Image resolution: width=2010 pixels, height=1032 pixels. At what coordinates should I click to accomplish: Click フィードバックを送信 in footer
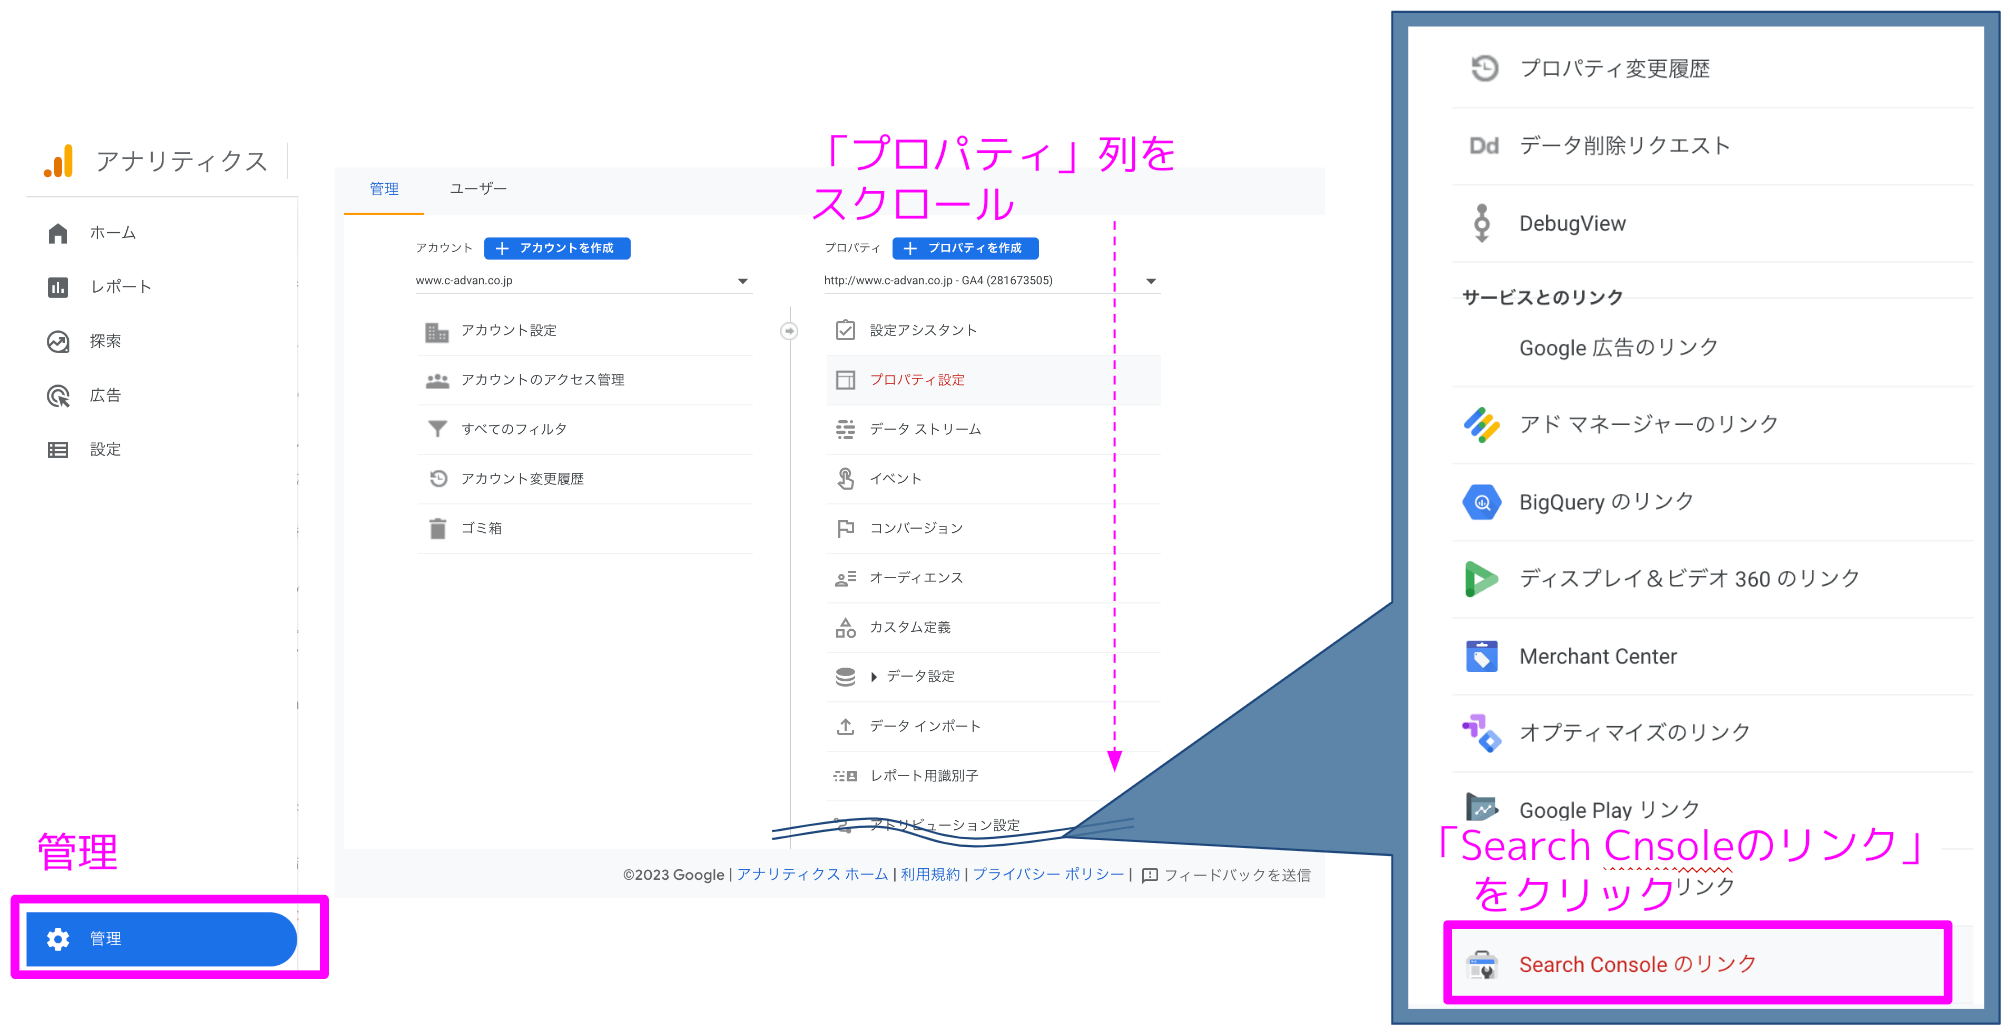[x=1226, y=875]
